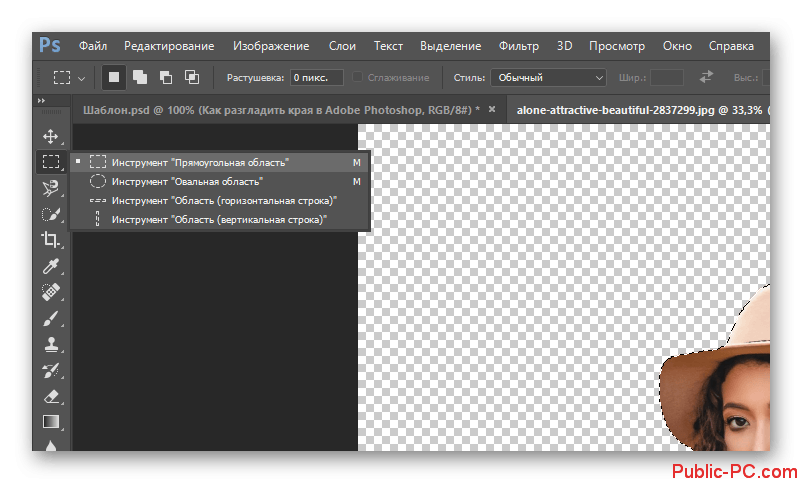The width and height of the screenshot is (802, 483).
Task: Select the Gradient tool
Action: pyautogui.click(x=50, y=422)
